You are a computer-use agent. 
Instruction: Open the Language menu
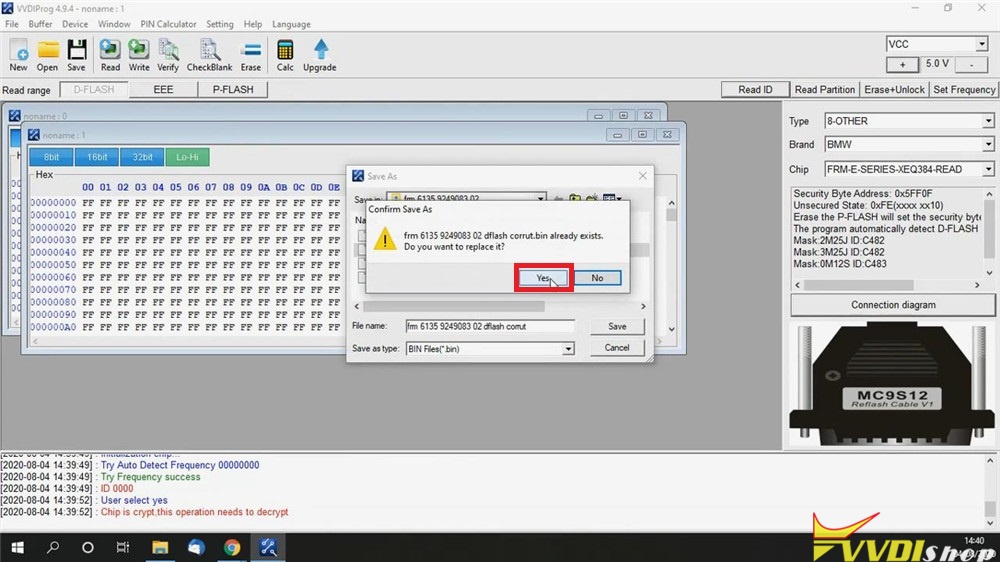coord(291,24)
